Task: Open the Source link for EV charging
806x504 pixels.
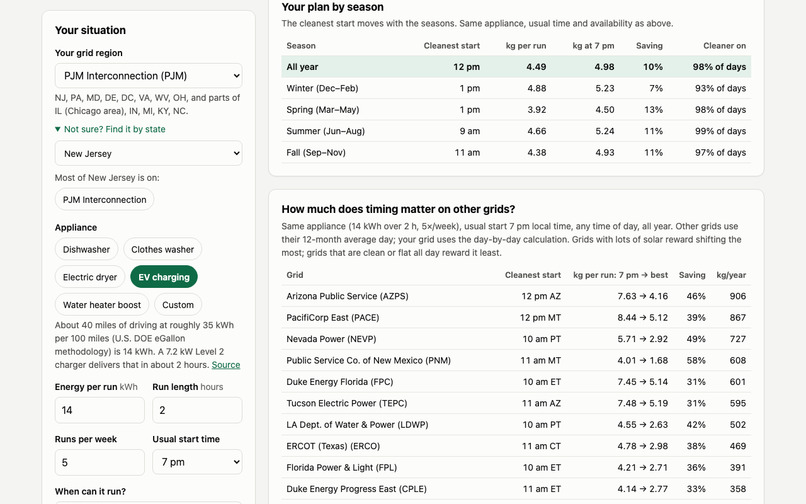Action: (226, 365)
